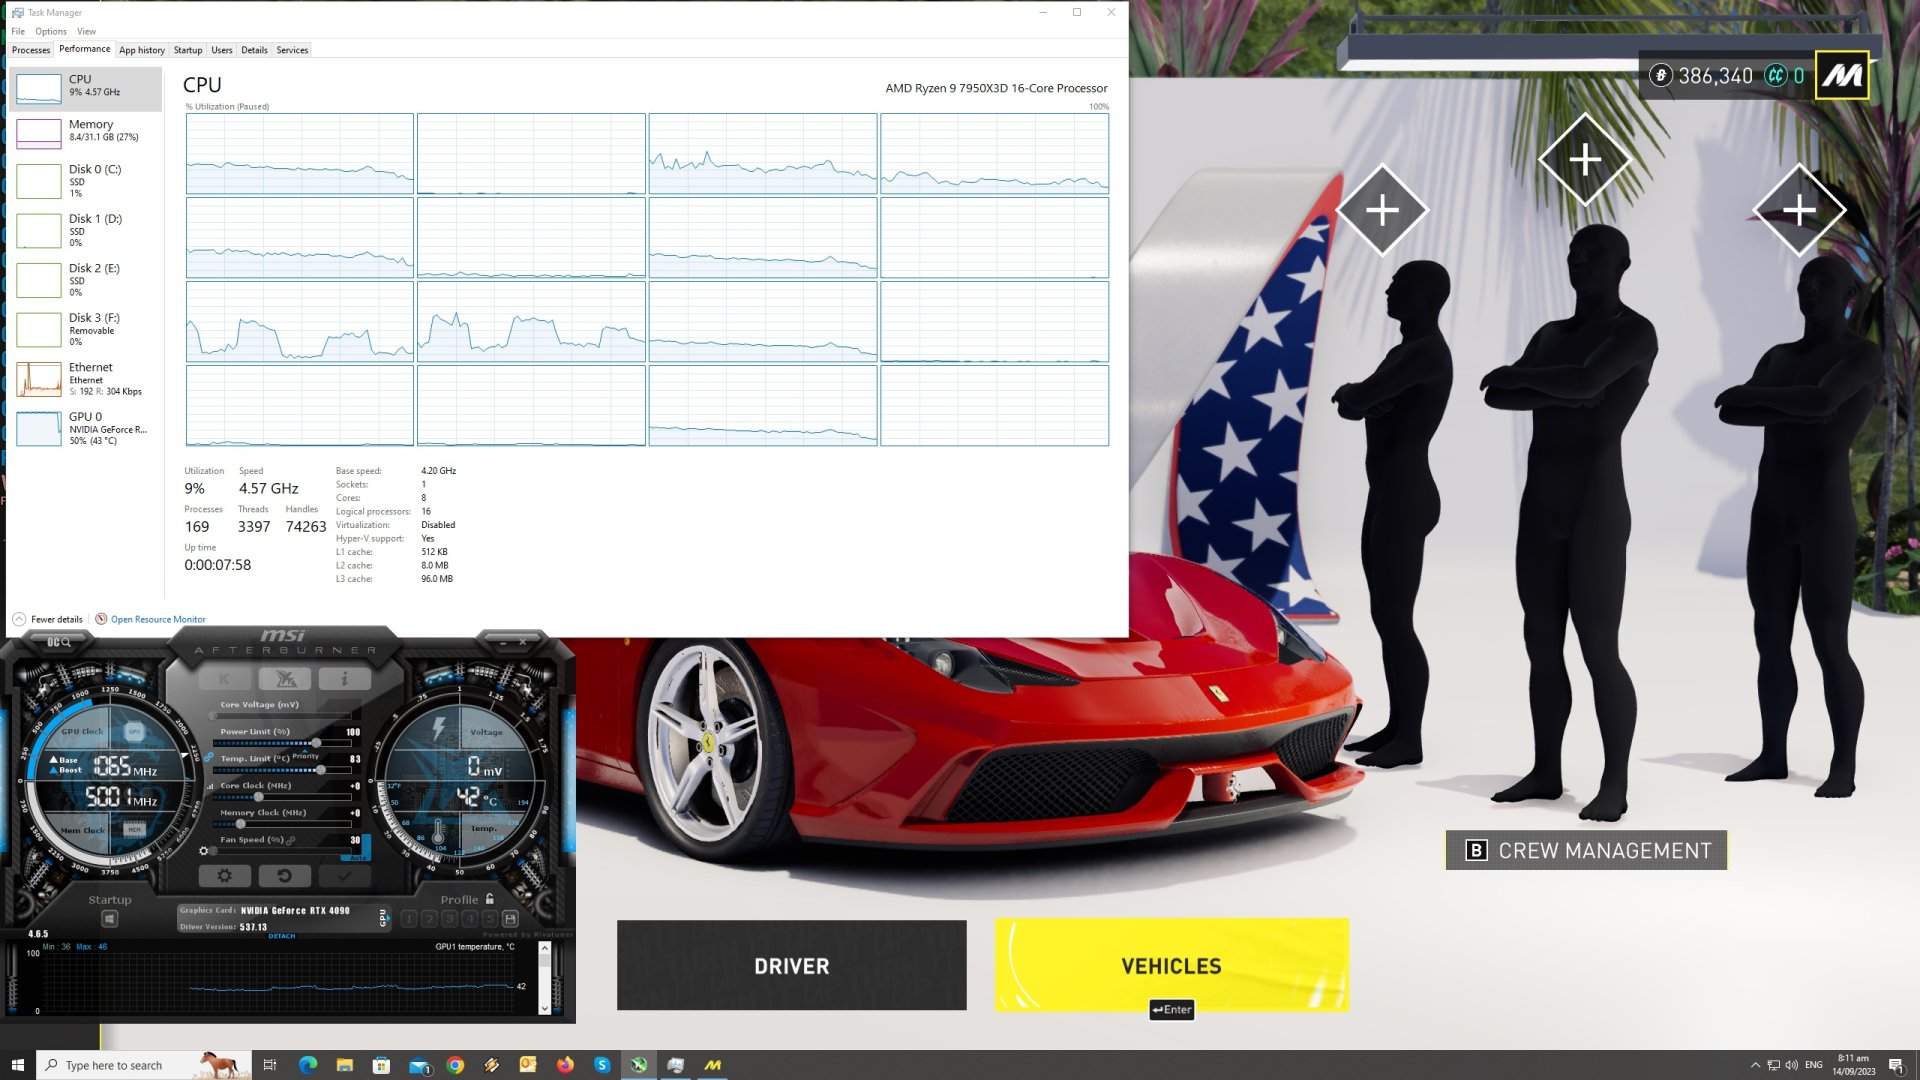
Task: Toggle the Afterburner profile lock icon
Action: pyautogui.click(x=490, y=899)
